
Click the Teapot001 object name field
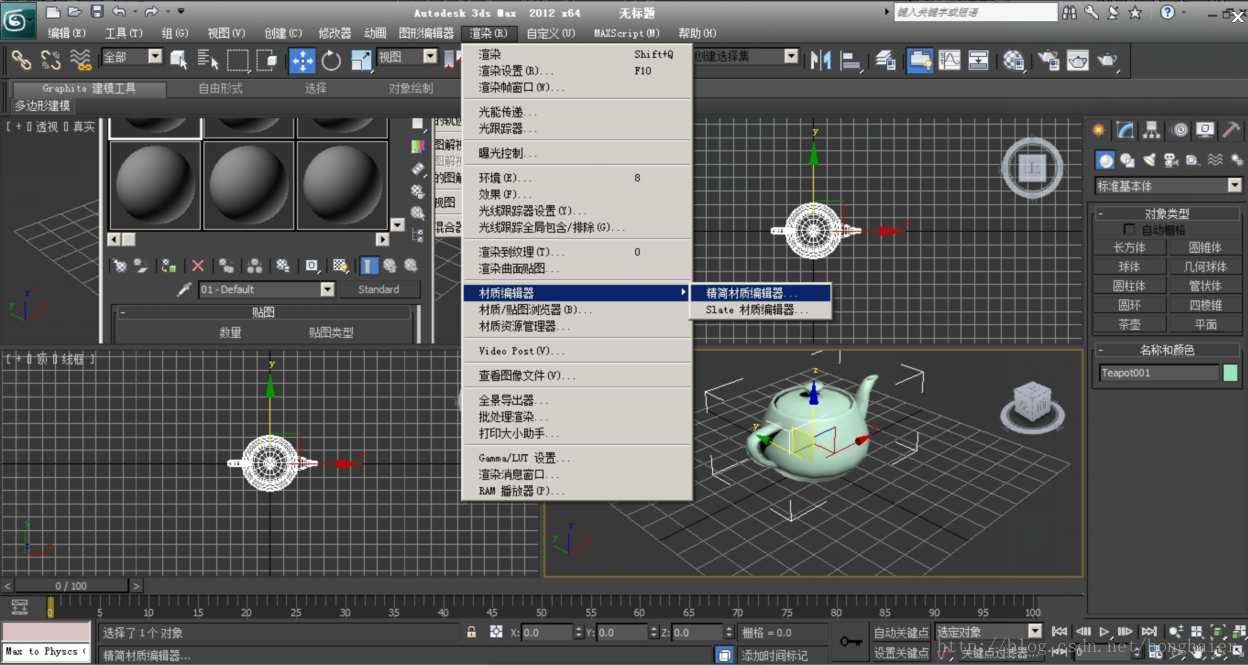1158,373
